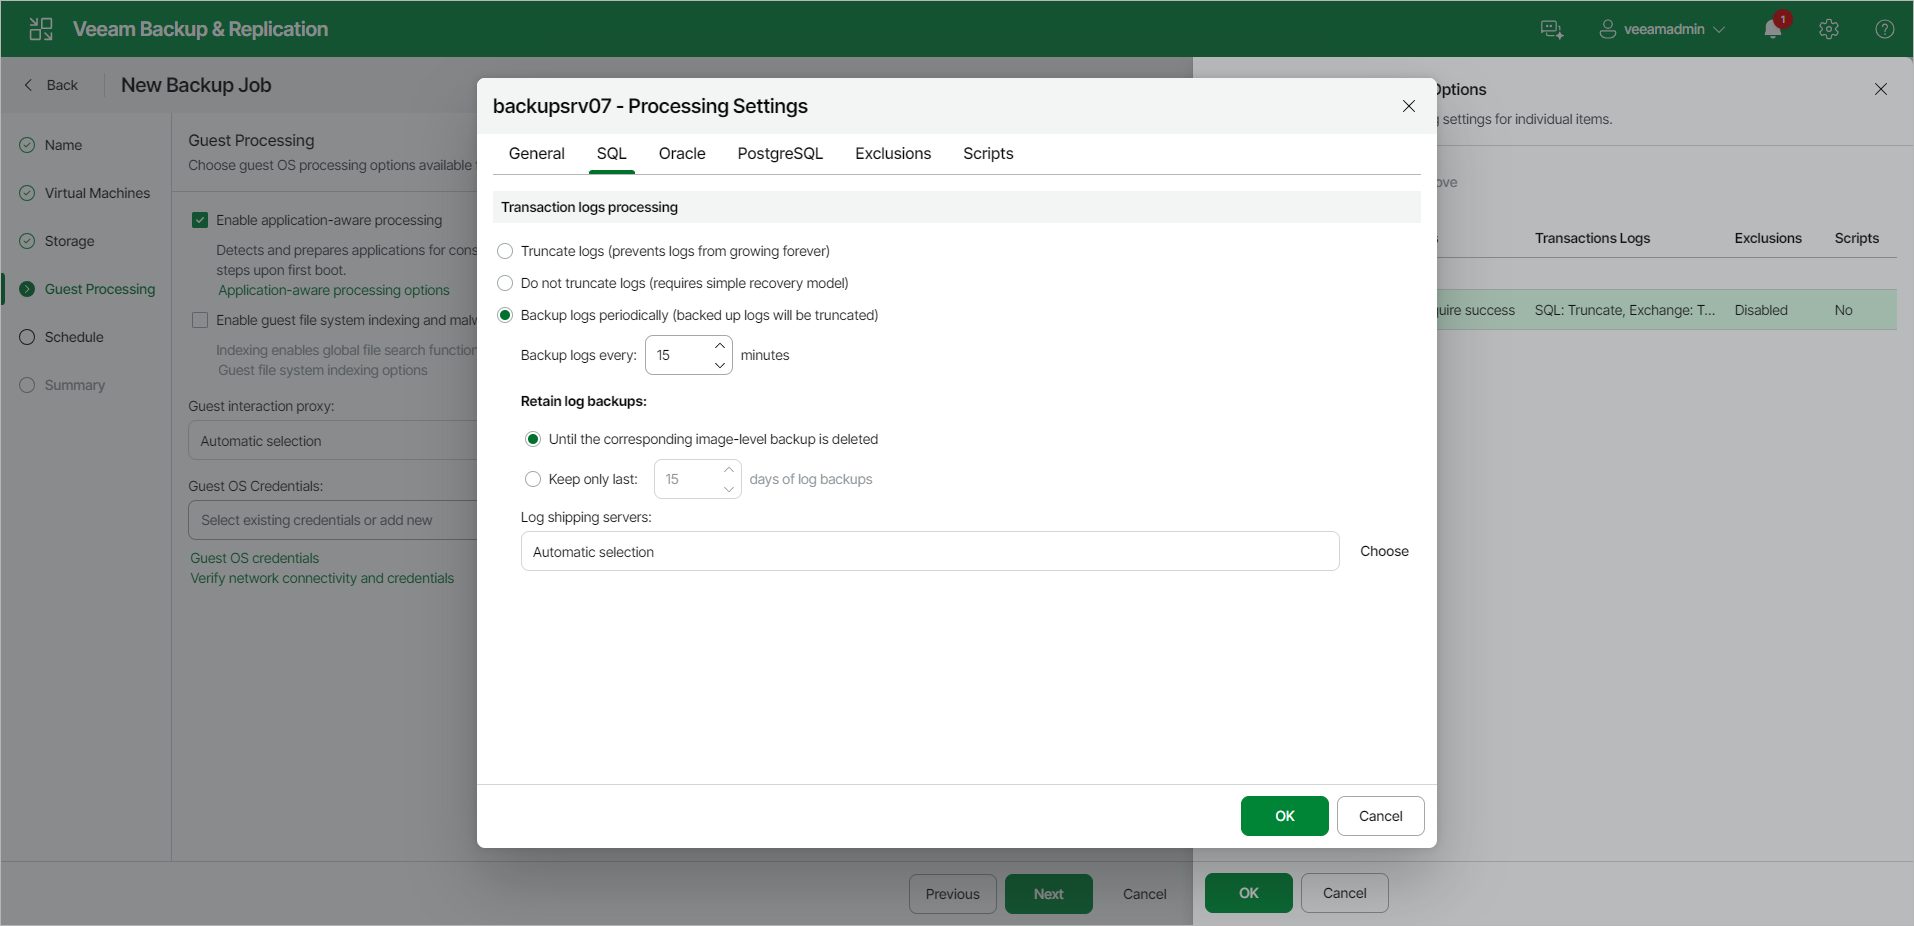
Task: Click the Back arrow icon
Action: (28, 85)
